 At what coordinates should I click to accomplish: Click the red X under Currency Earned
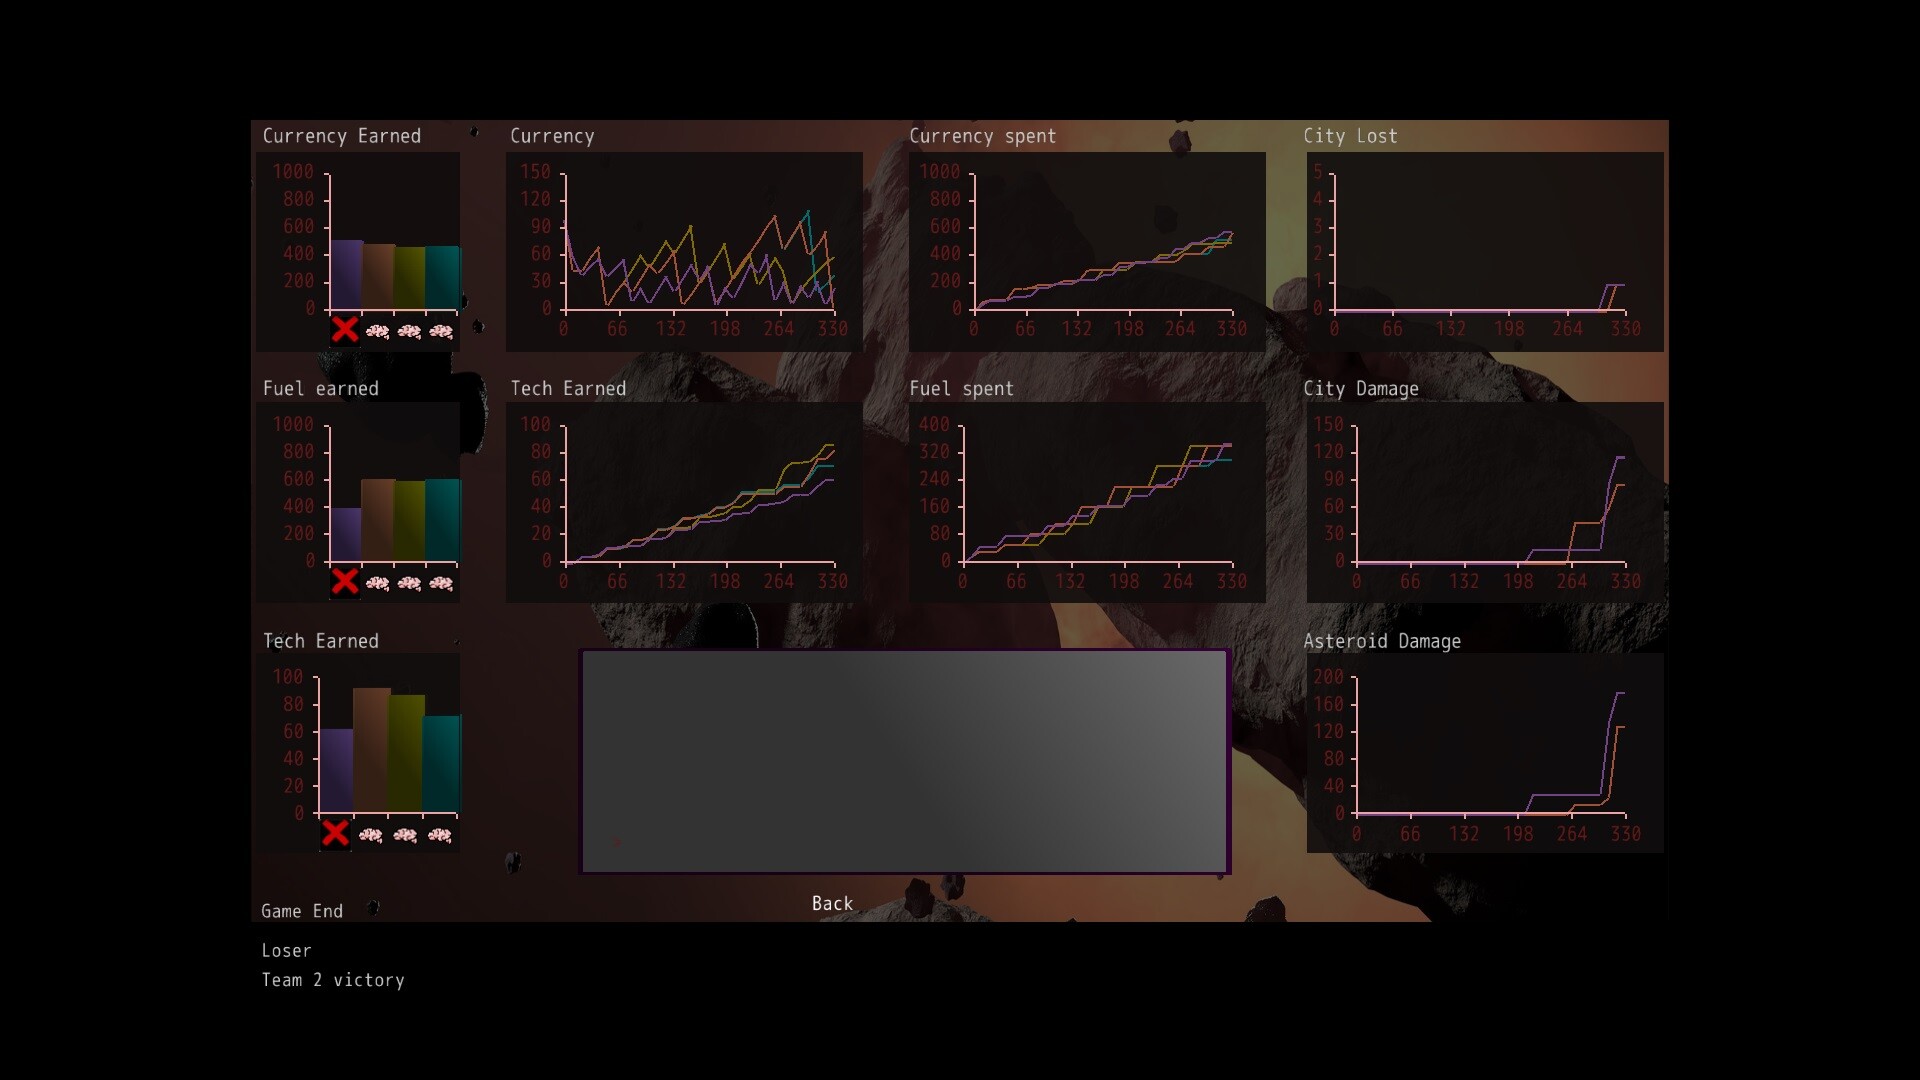(x=344, y=329)
